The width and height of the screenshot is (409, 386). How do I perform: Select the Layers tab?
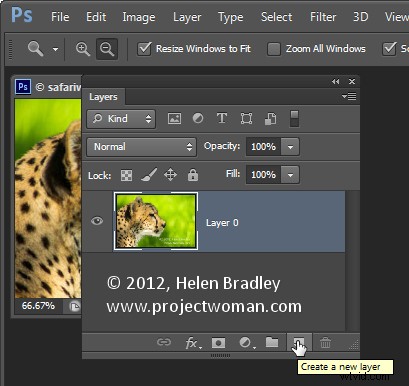(103, 97)
